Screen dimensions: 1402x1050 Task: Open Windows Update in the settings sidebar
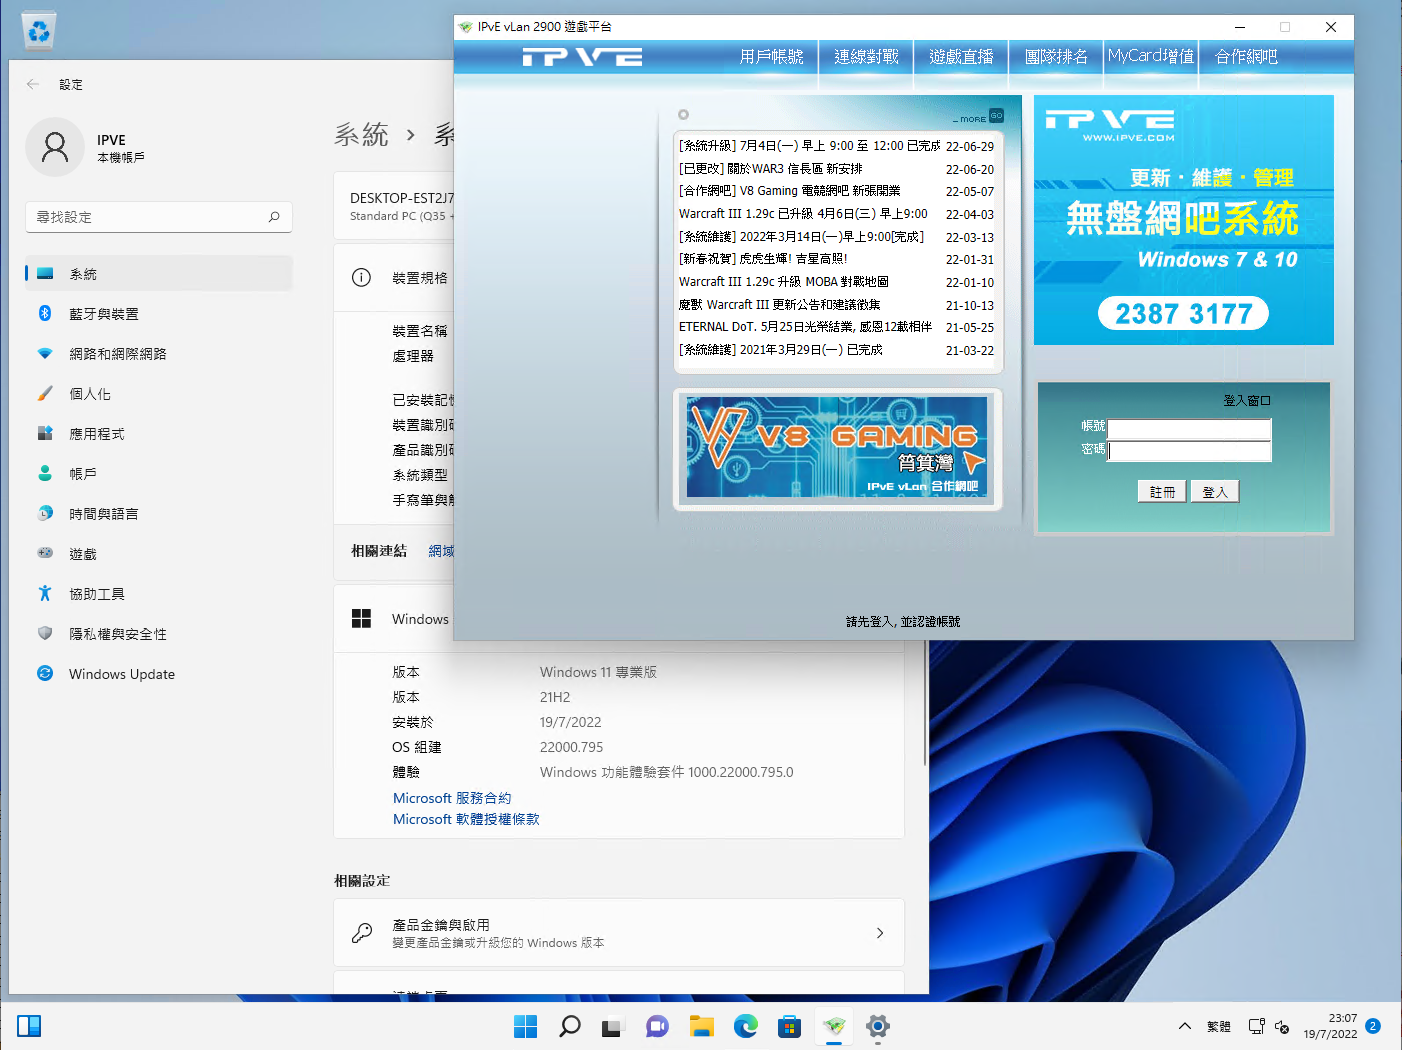click(x=121, y=674)
